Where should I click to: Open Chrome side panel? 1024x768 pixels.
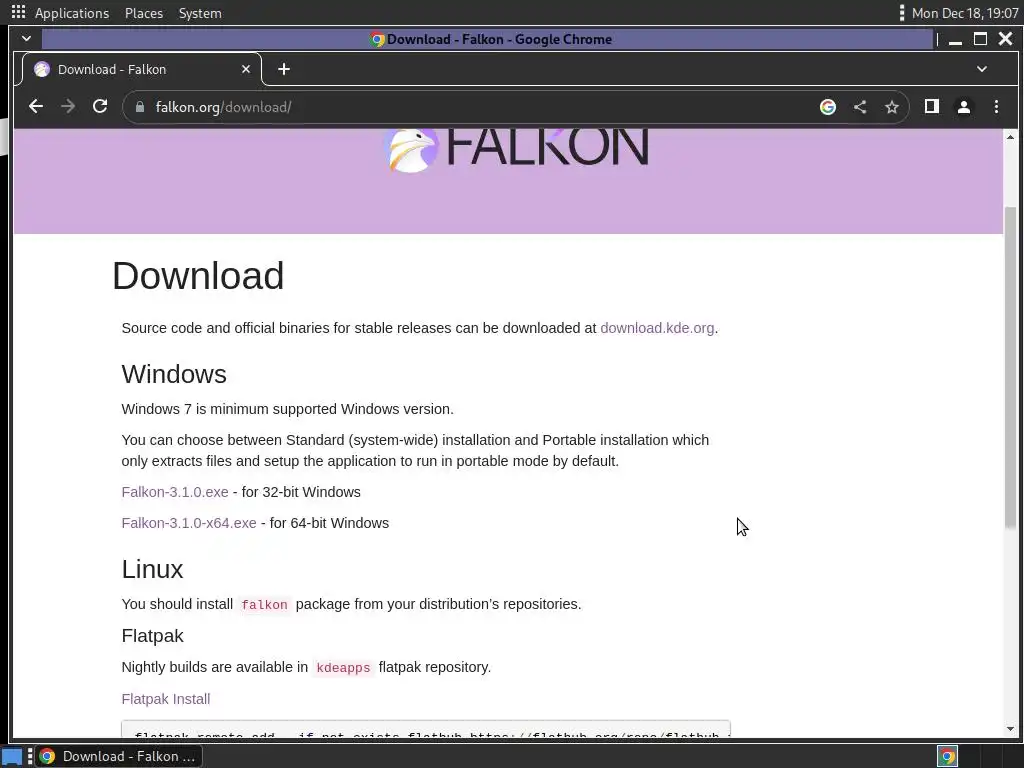point(932,106)
